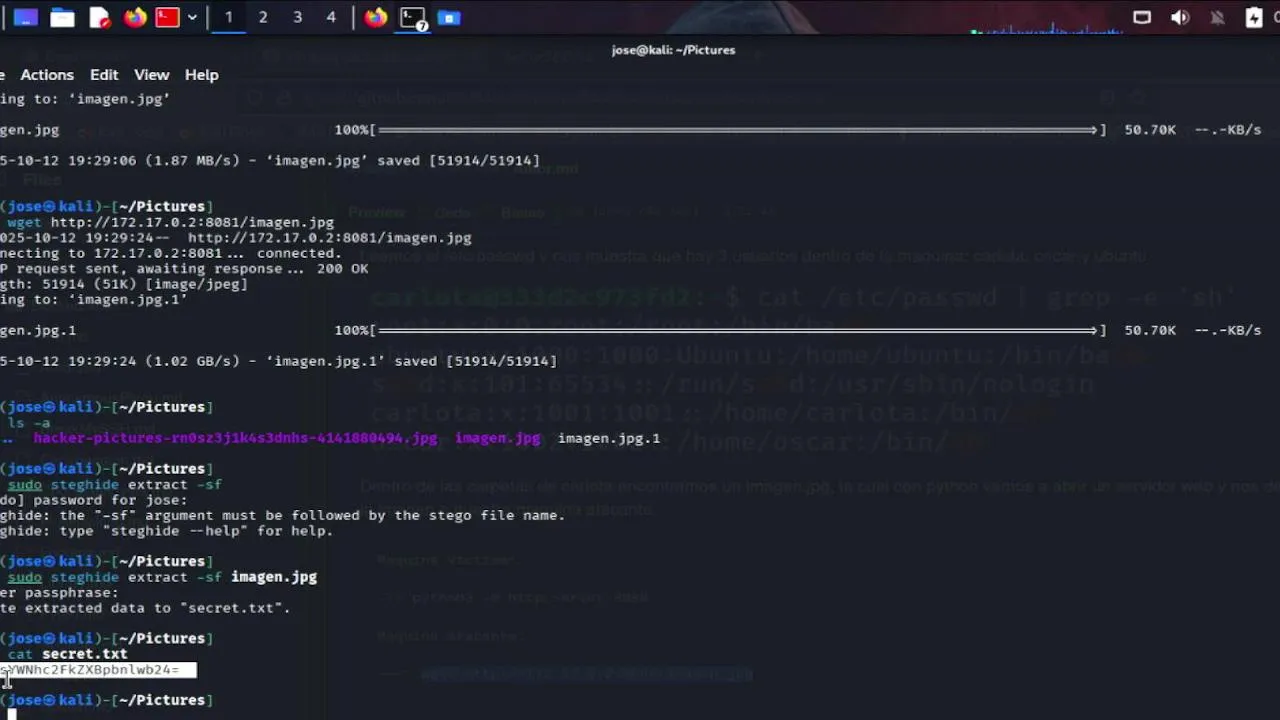Image resolution: width=1280 pixels, height=720 pixels.
Task: Switch to workspace 3
Action: (x=297, y=17)
